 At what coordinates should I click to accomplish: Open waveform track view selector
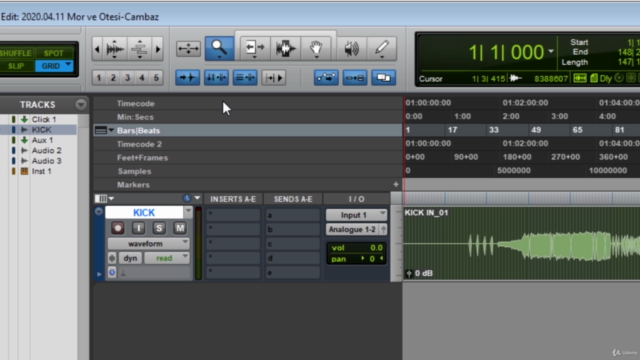click(x=149, y=244)
